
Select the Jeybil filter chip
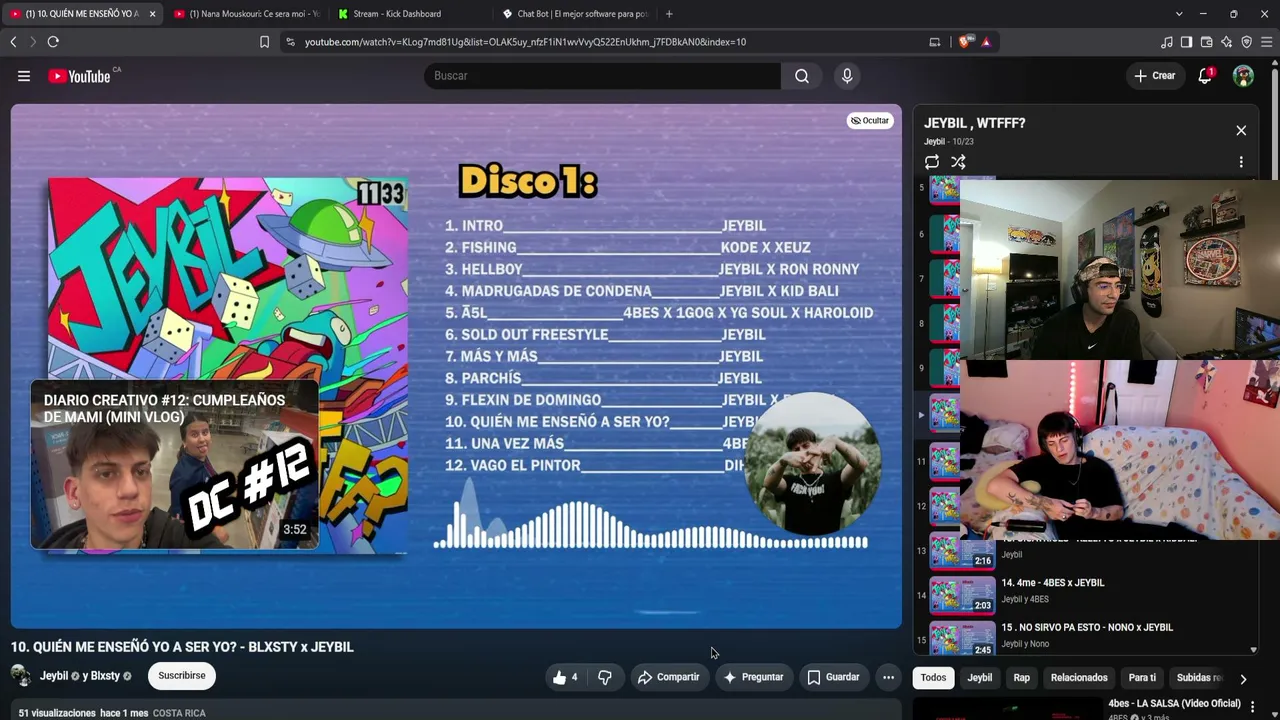click(x=980, y=678)
